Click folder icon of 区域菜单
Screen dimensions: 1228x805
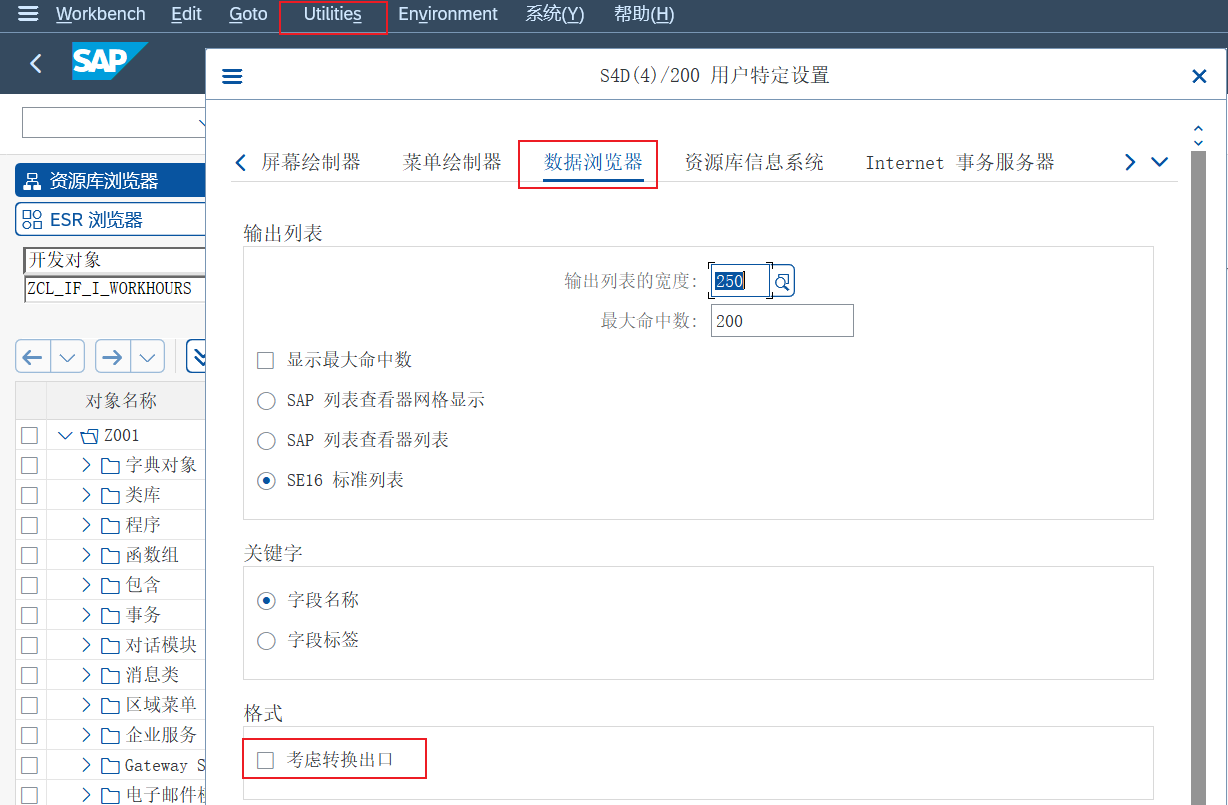pos(110,706)
